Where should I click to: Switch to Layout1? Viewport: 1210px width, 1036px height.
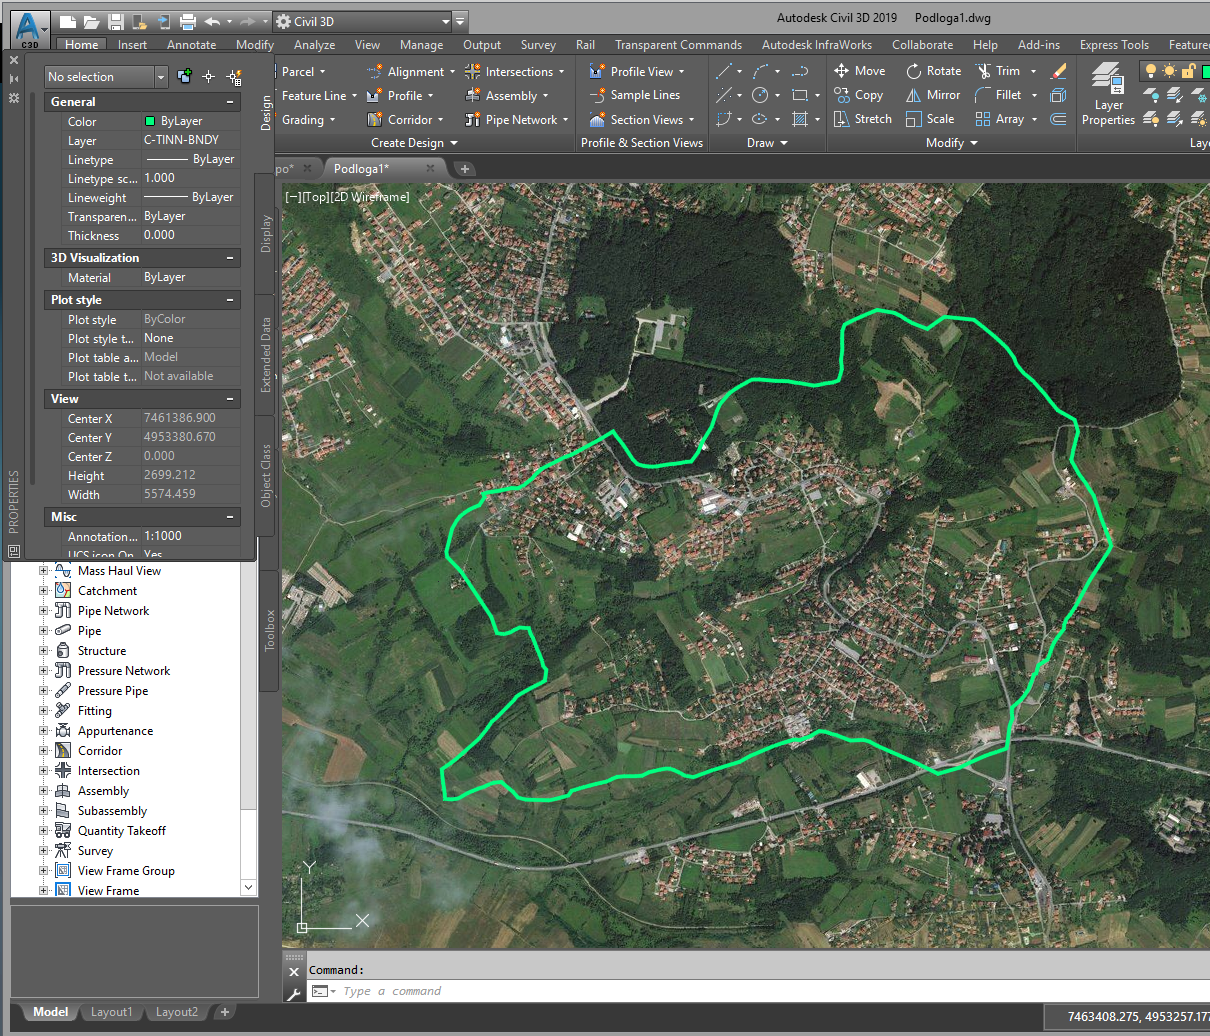(x=111, y=1011)
